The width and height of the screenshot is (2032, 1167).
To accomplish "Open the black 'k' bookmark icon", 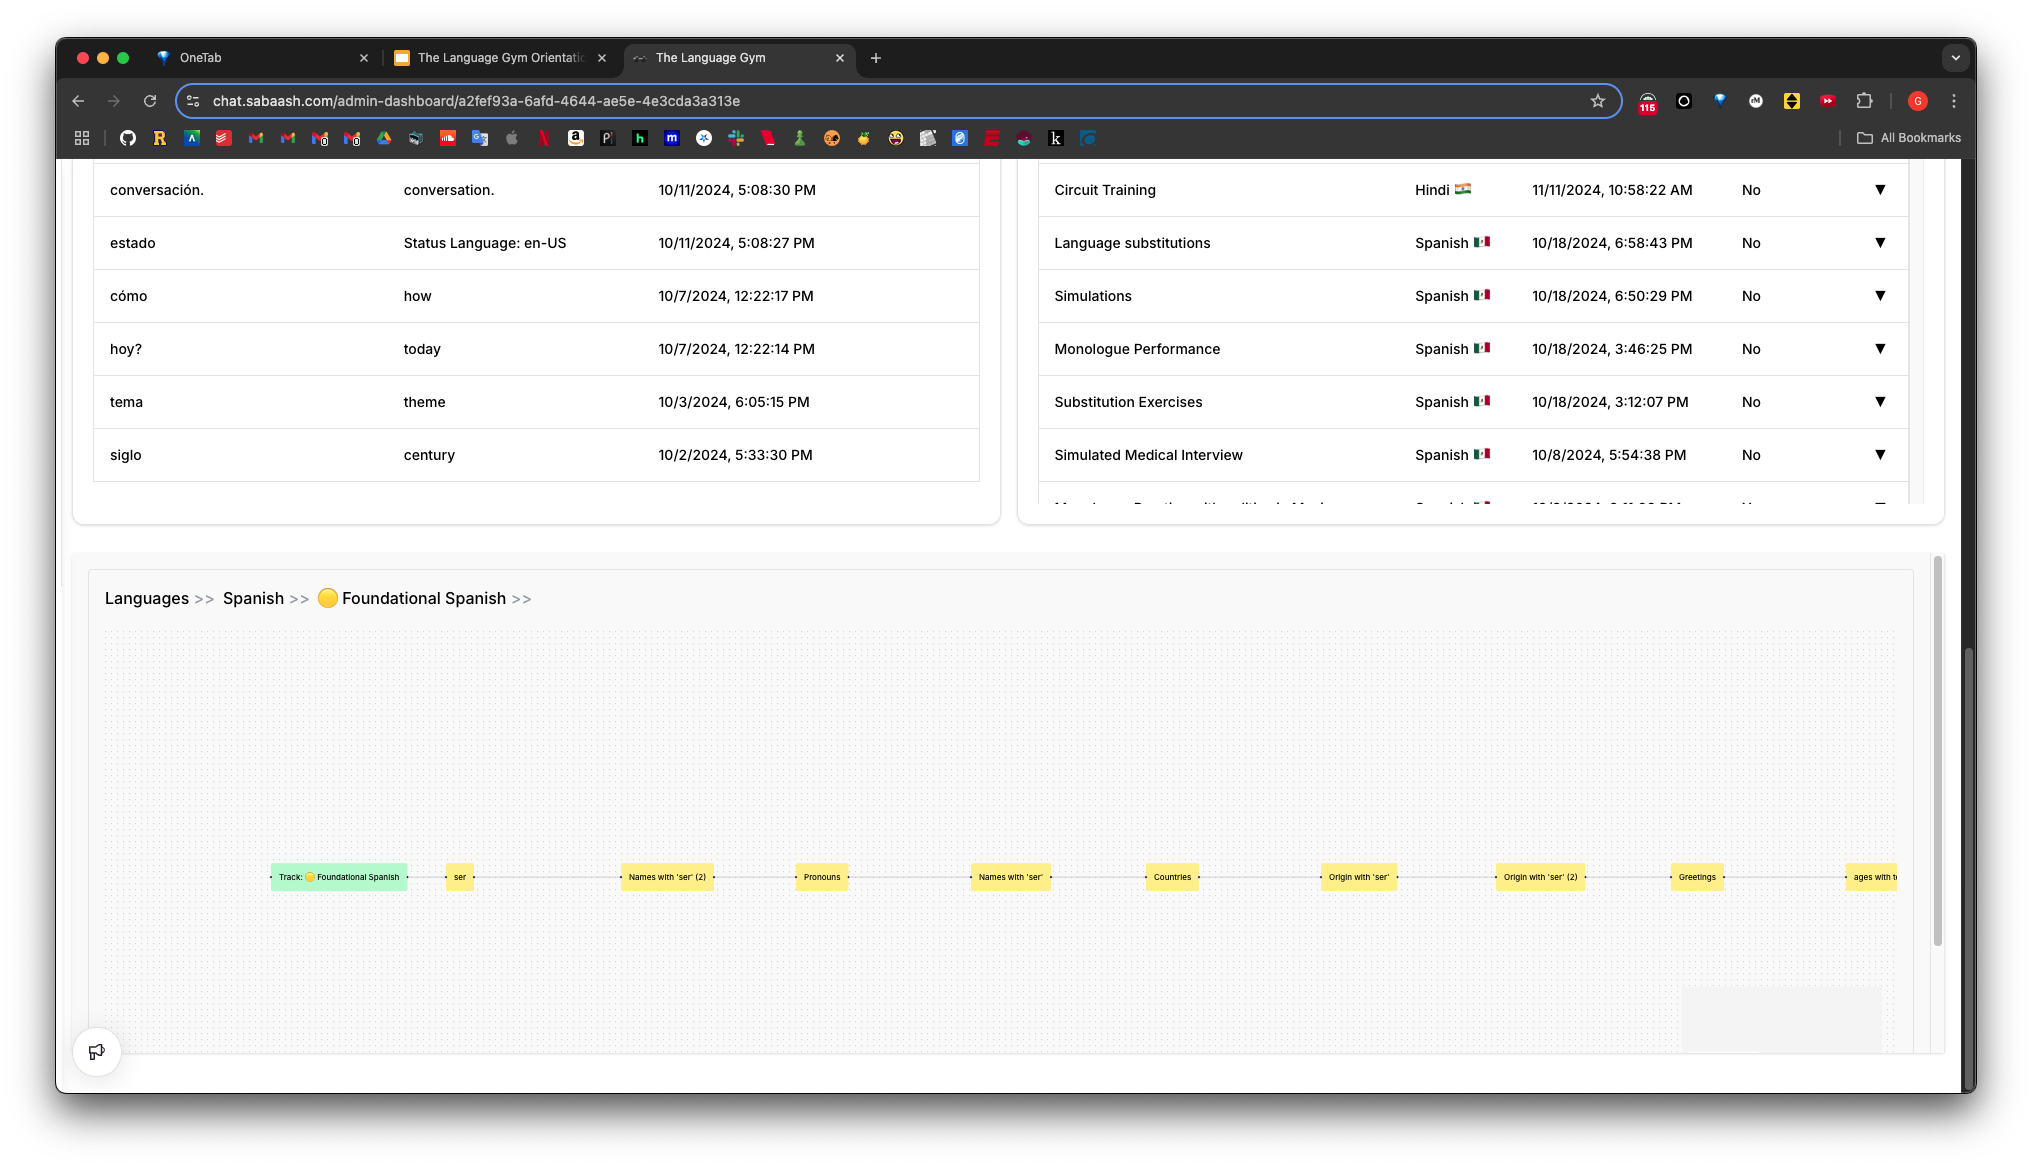I will [1056, 138].
